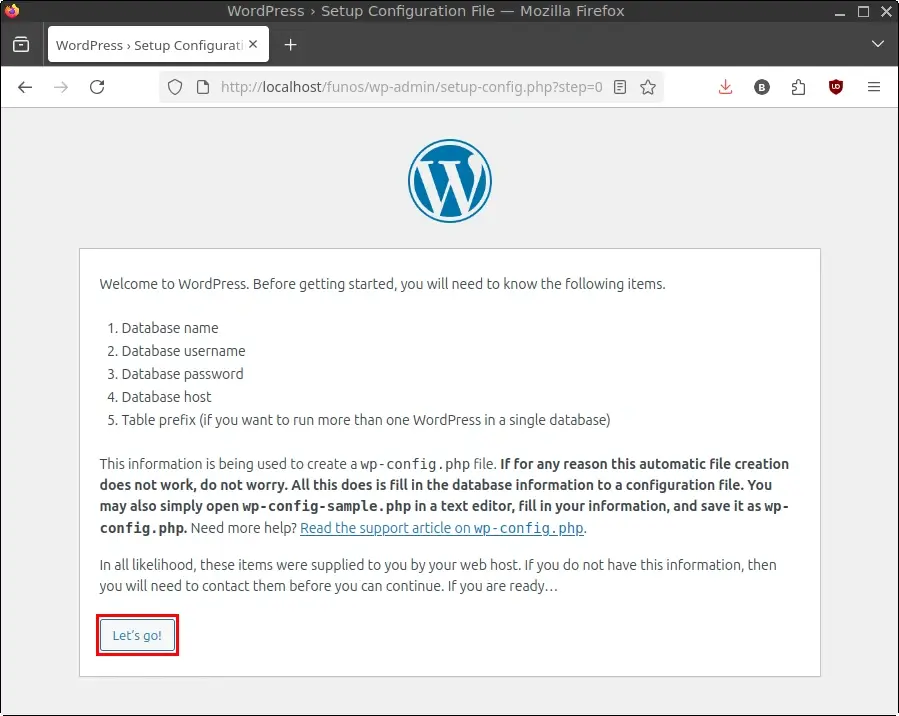Click the B extension icon
The width and height of the screenshot is (899, 716).
761,87
